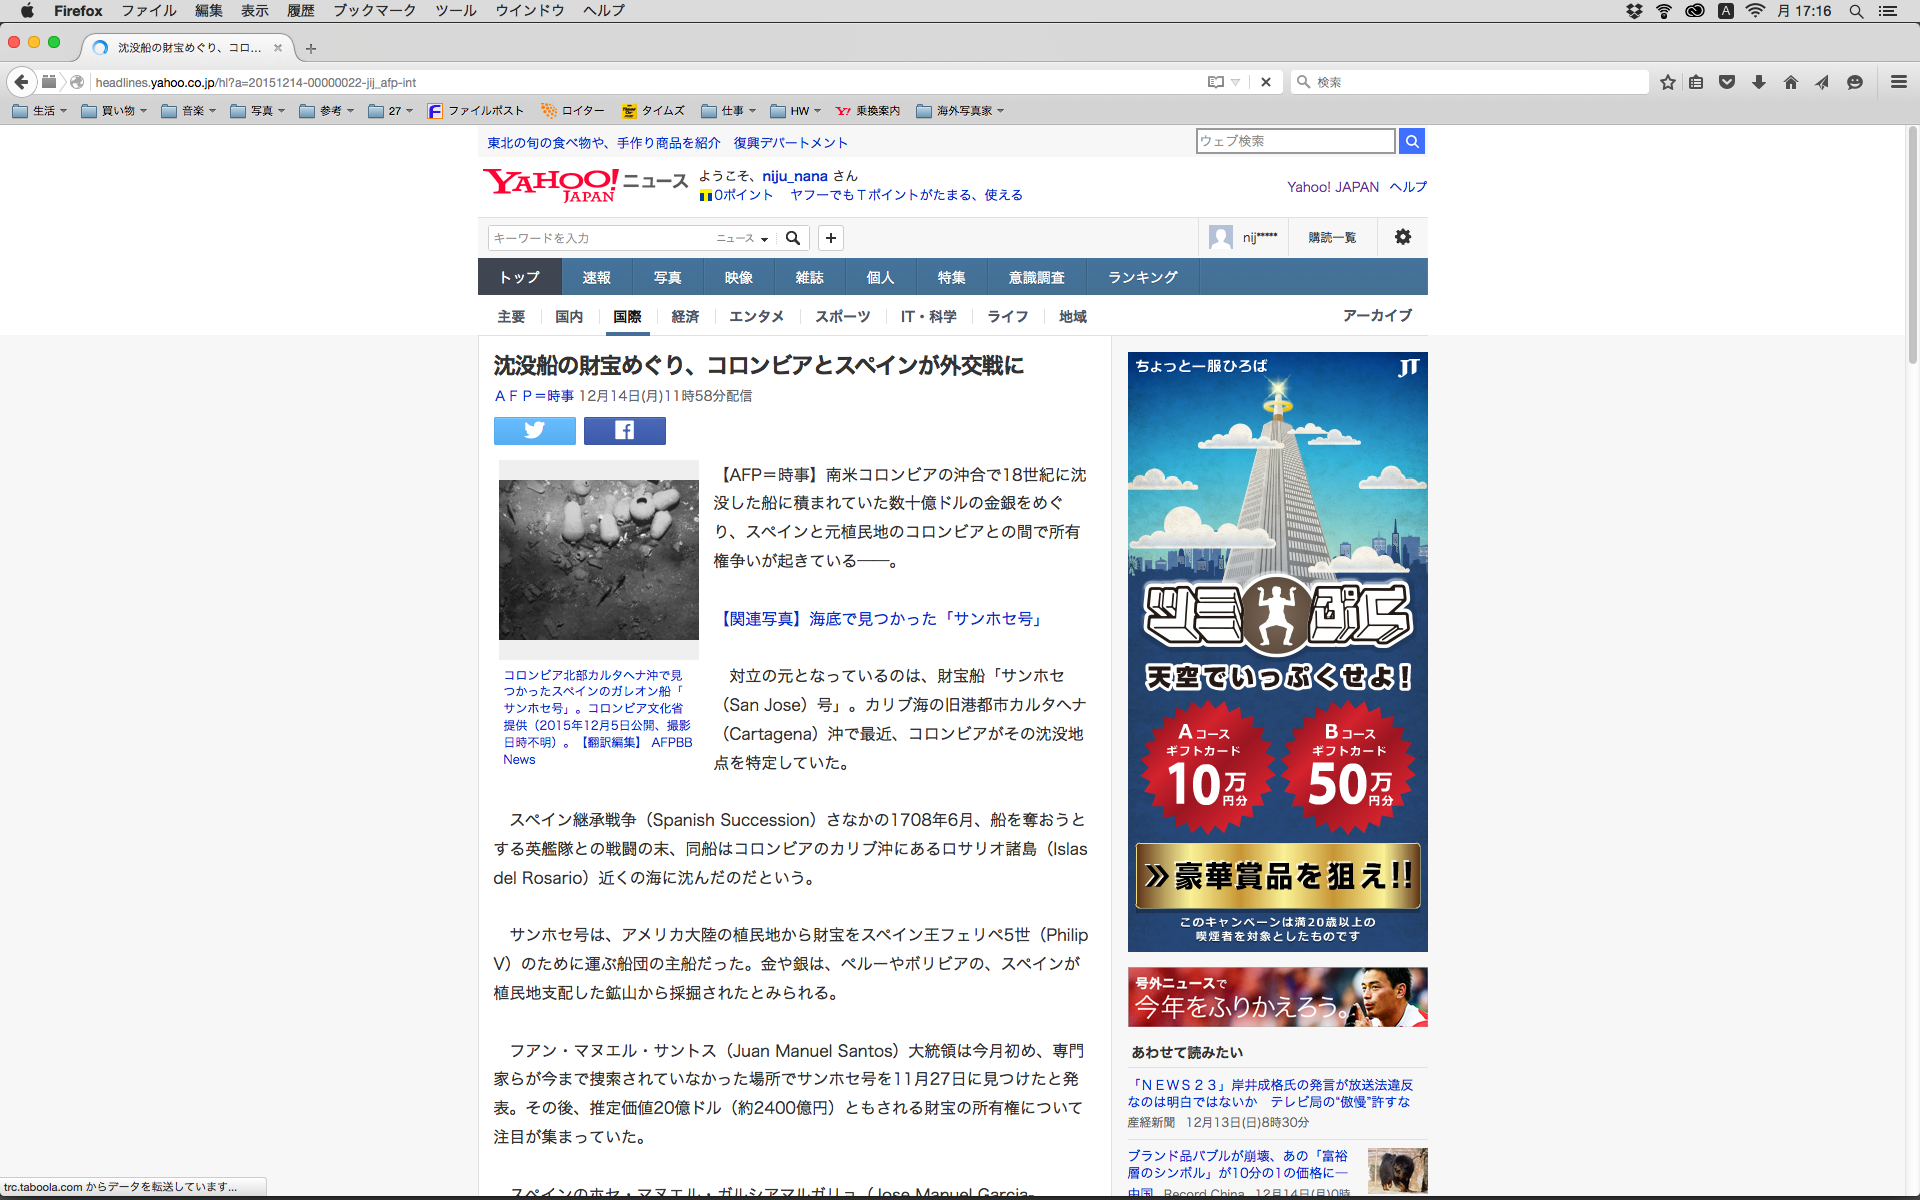Toggle reader view icon in address bar
The width and height of the screenshot is (1920, 1200).
pyautogui.click(x=1215, y=82)
